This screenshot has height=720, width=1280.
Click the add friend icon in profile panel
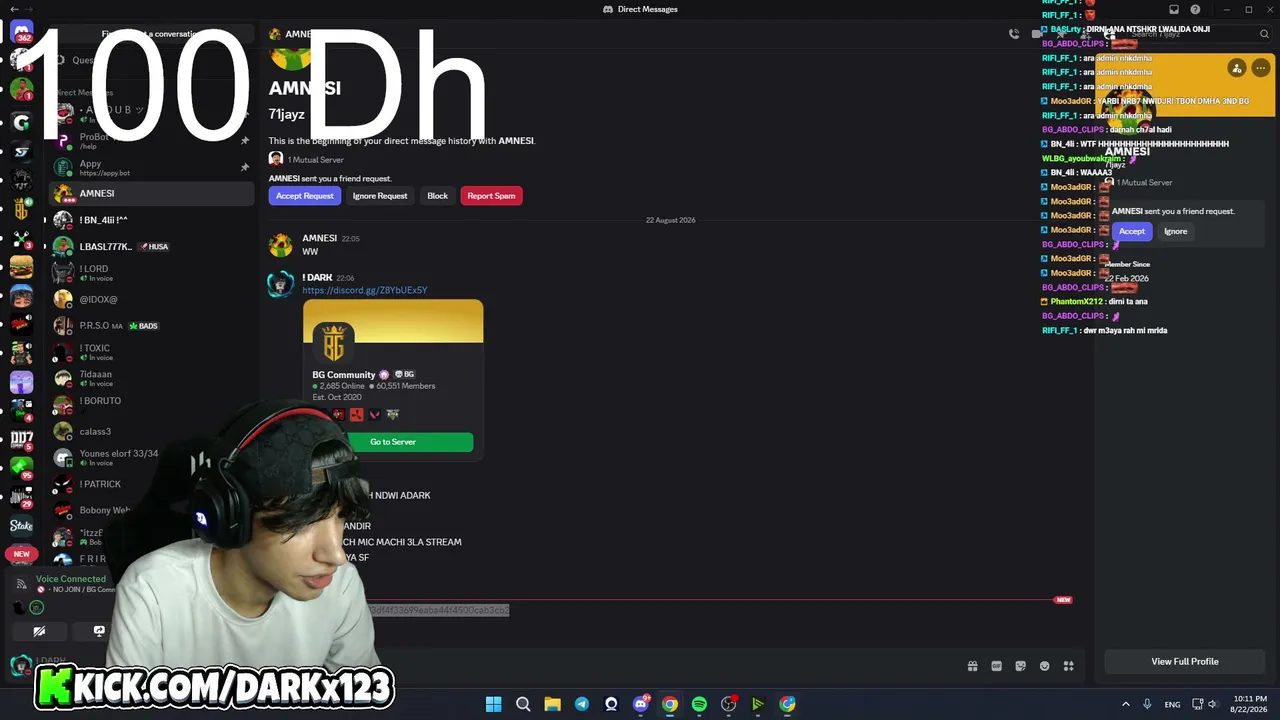pyautogui.click(x=1237, y=68)
